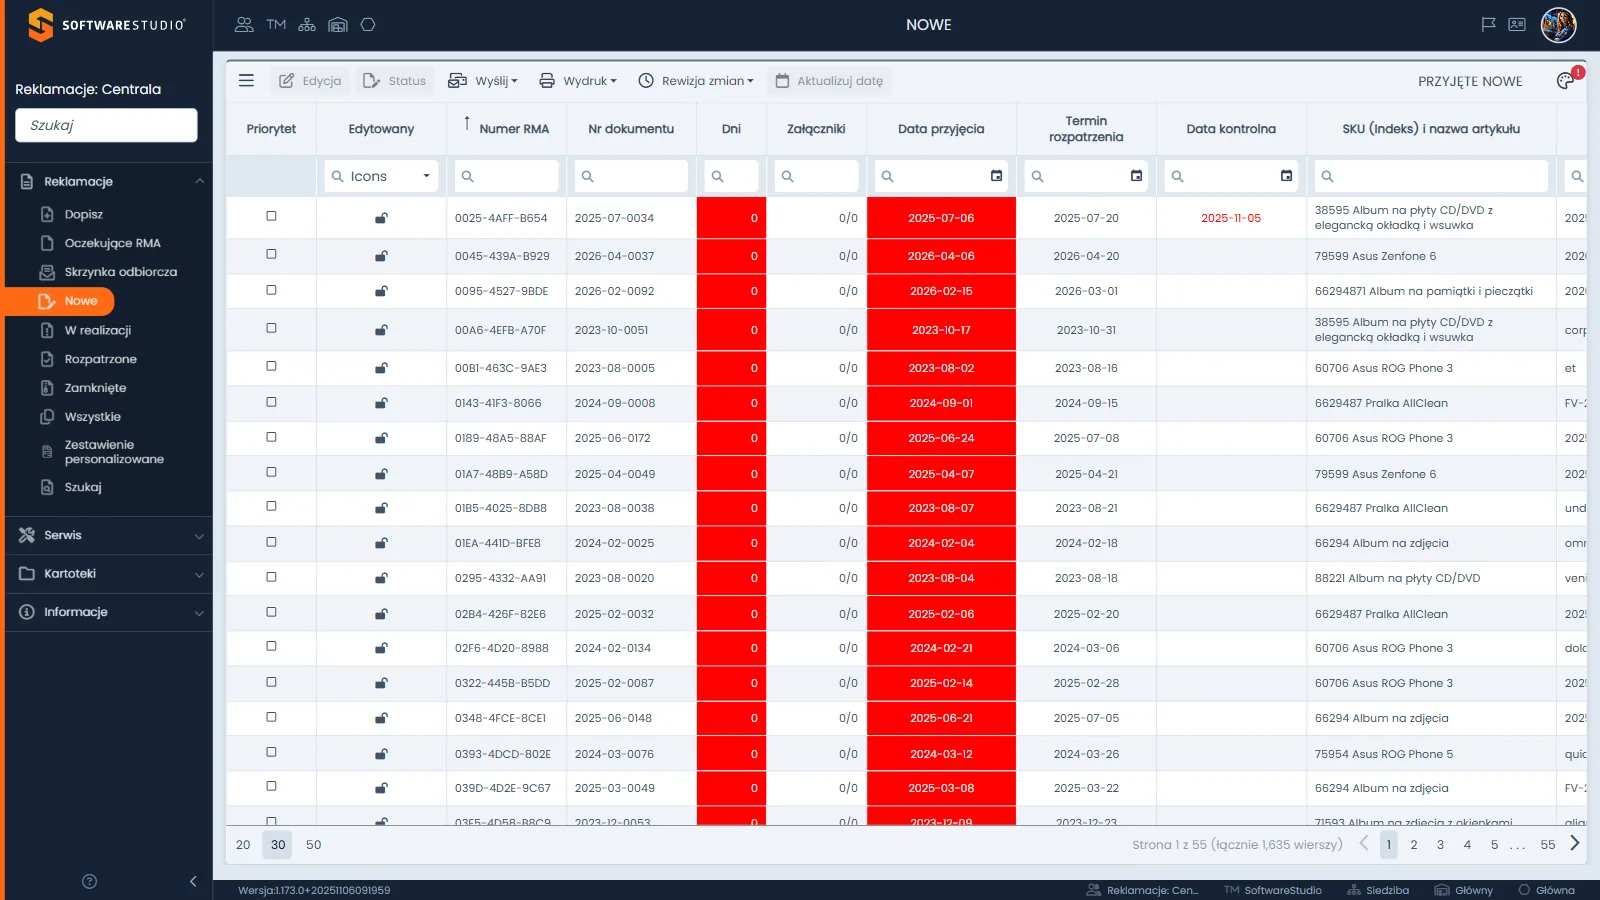Open user avatar profile menu
This screenshot has width=1600, height=900.
tap(1558, 25)
